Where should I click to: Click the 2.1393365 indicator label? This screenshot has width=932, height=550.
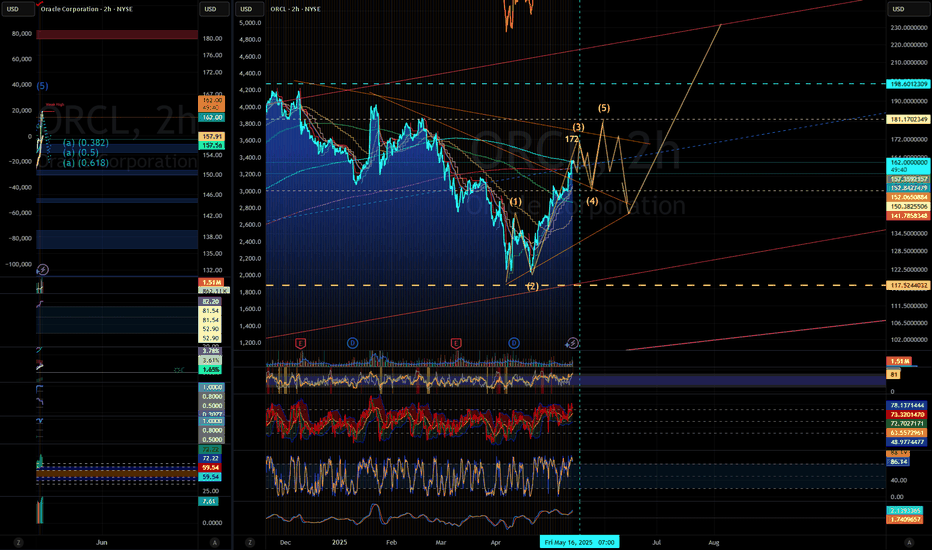click(x=905, y=511)
